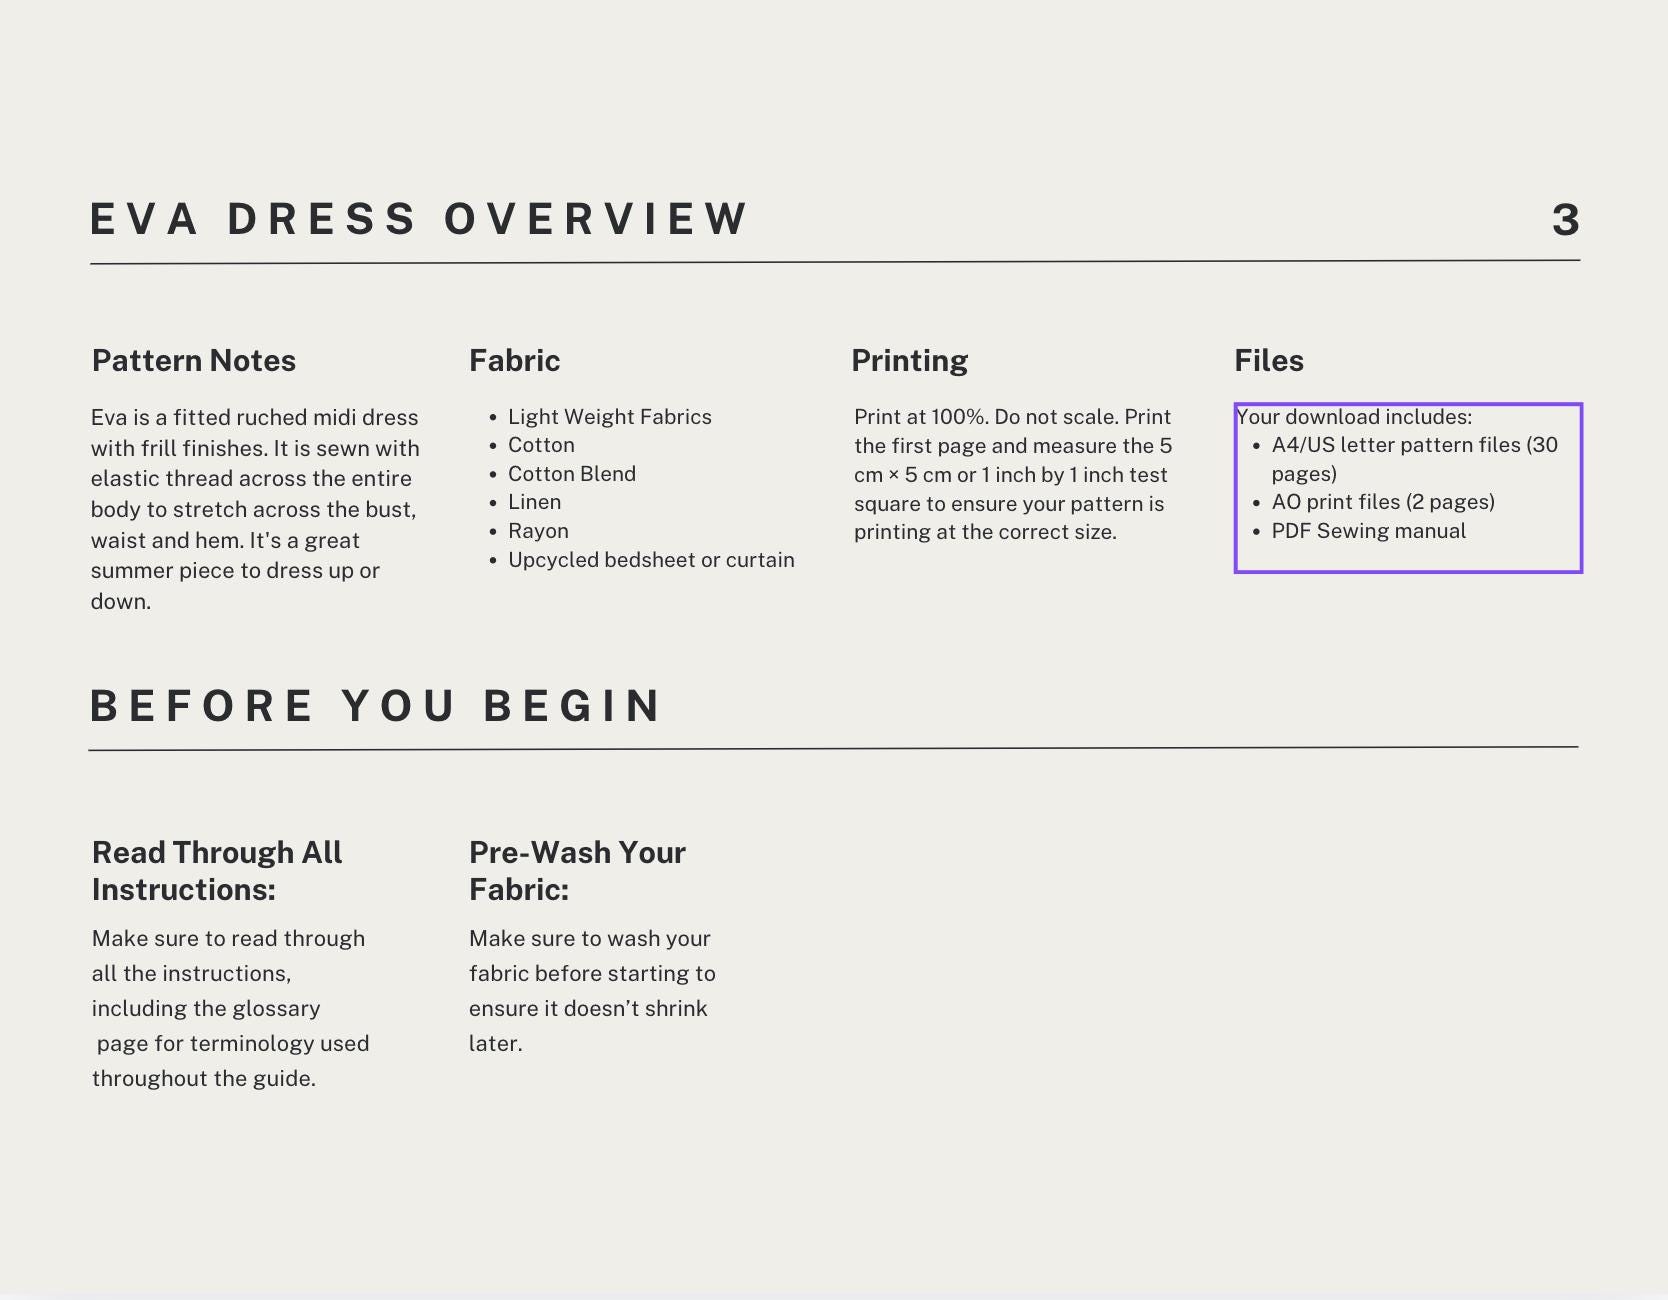Click the Light Weight Fabrics bullet

click(x=609, y=417)
